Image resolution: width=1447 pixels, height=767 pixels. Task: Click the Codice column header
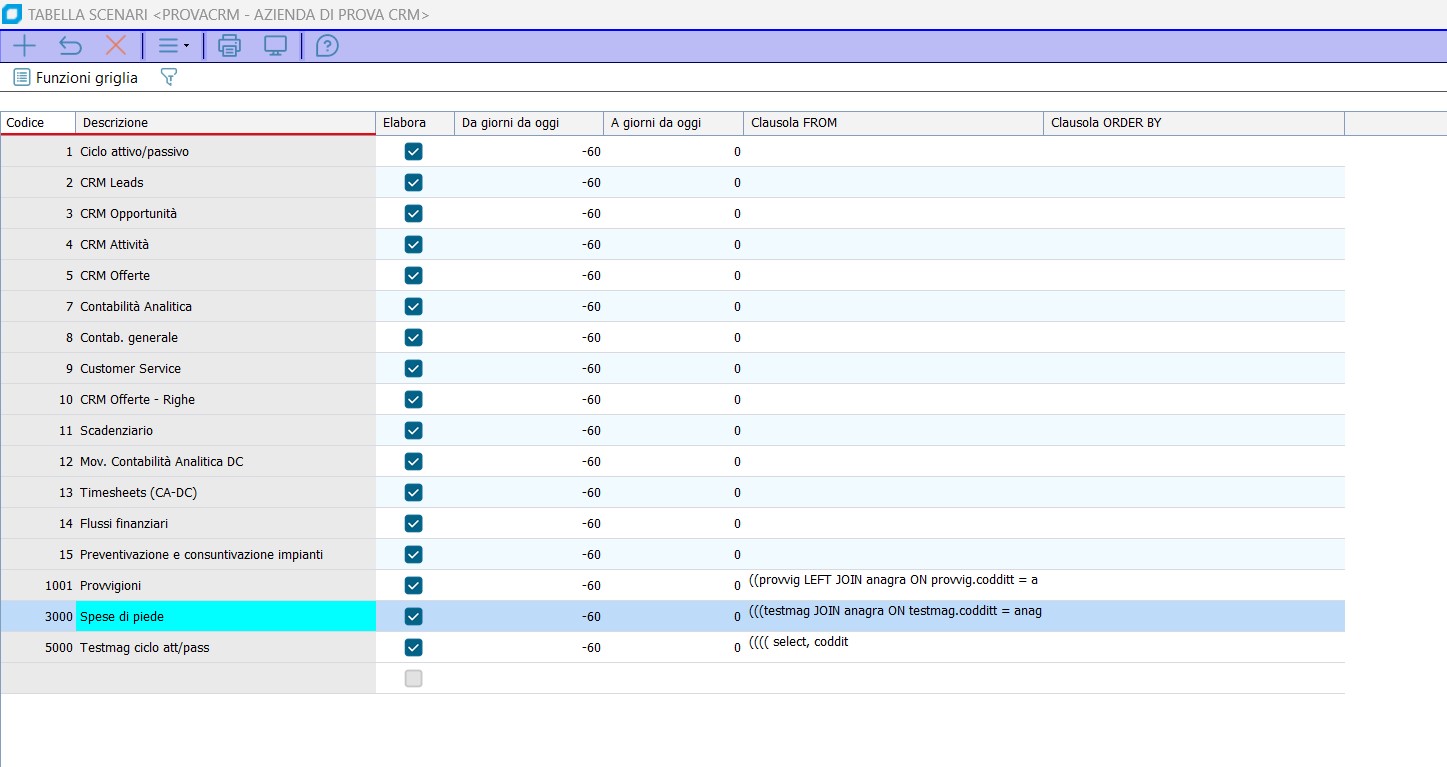pos(38,123)
